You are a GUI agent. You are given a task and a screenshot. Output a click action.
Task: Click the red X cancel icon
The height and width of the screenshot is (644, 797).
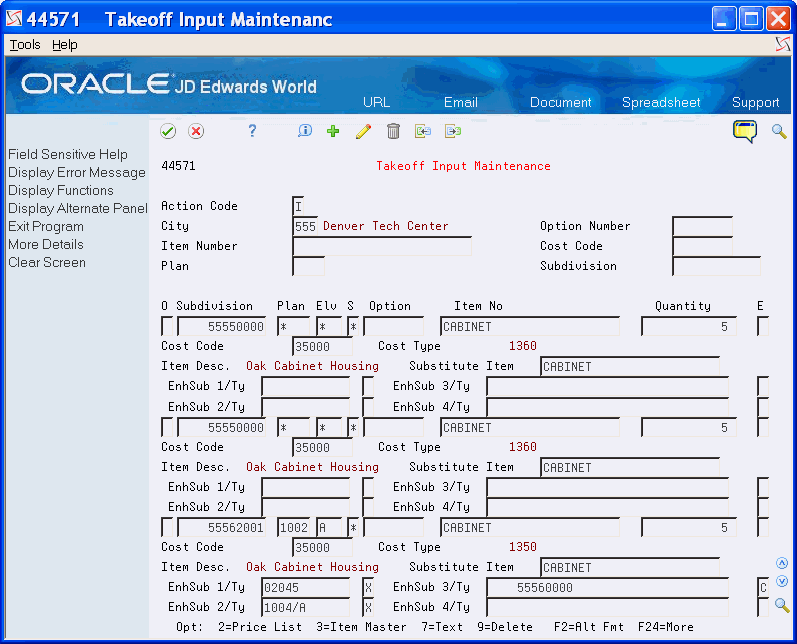[x=196, y=132]
